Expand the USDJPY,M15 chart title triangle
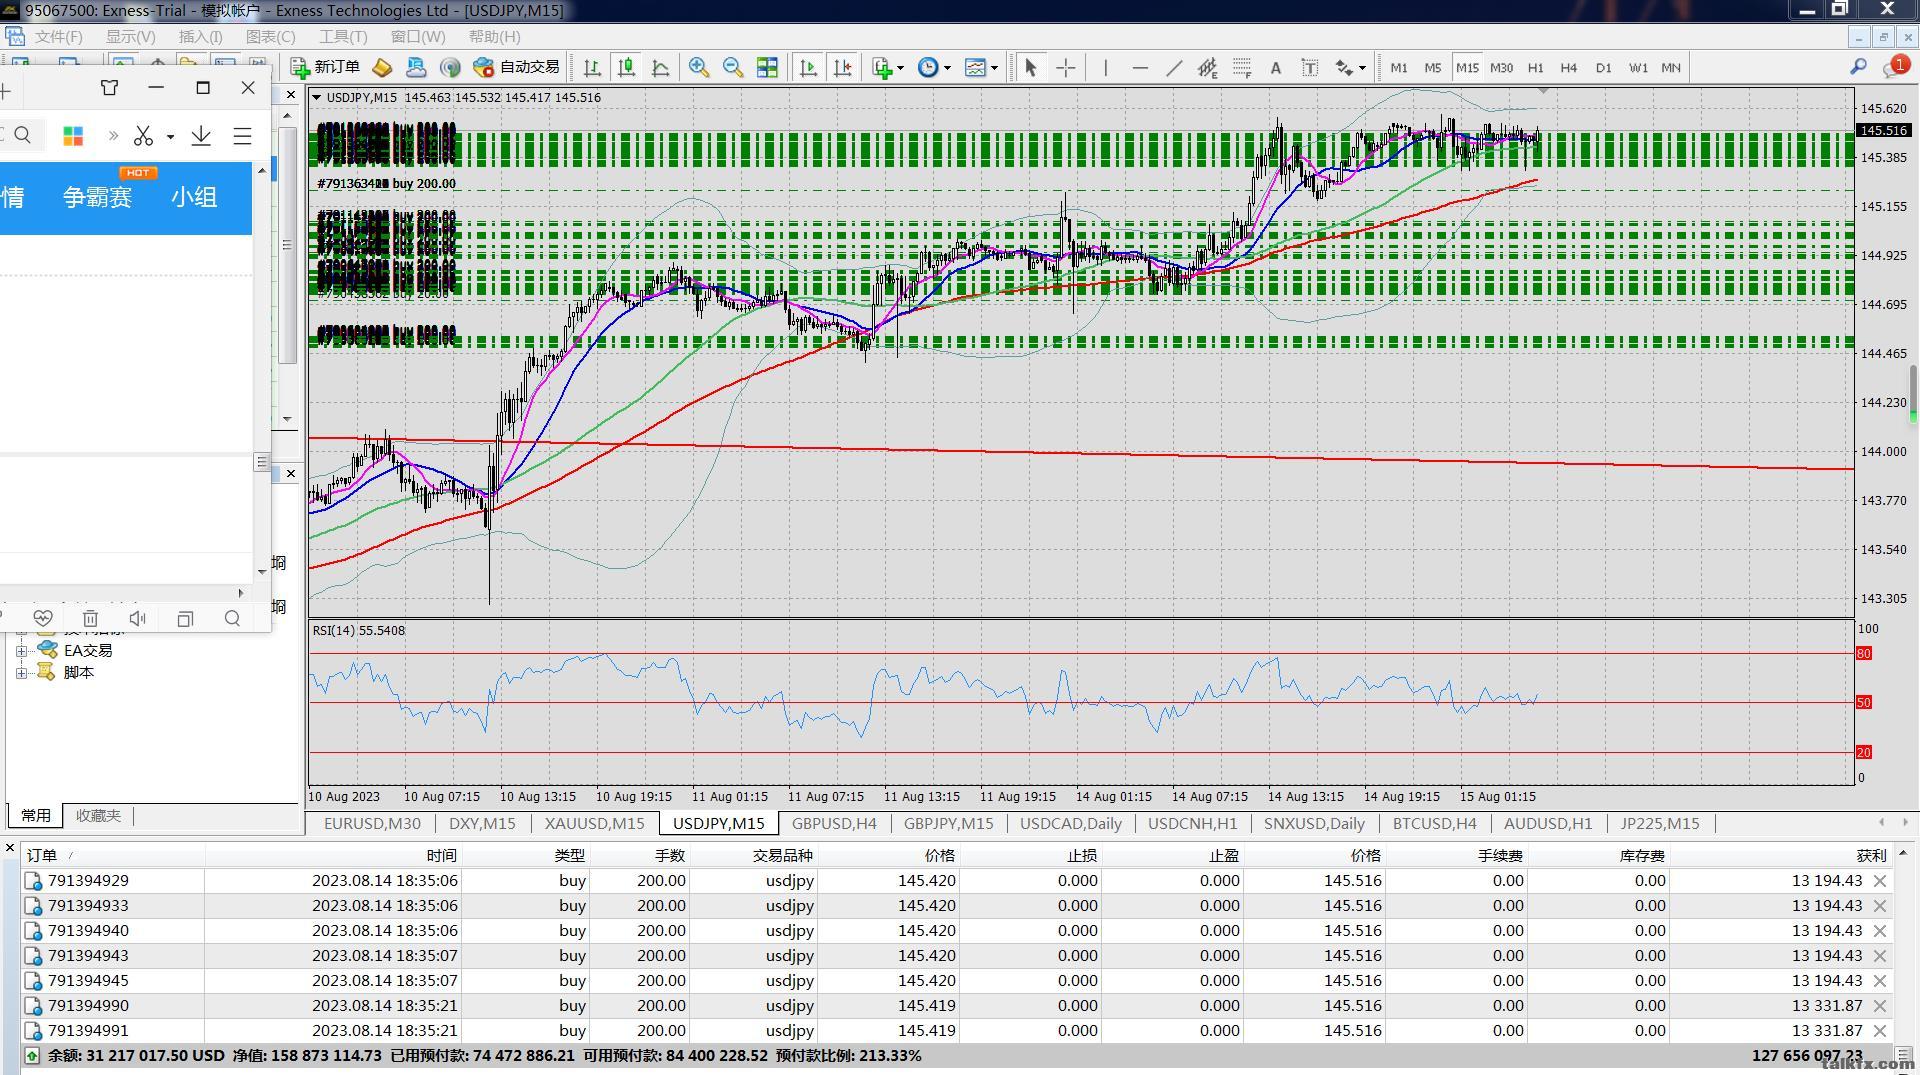 pos(316,97)
